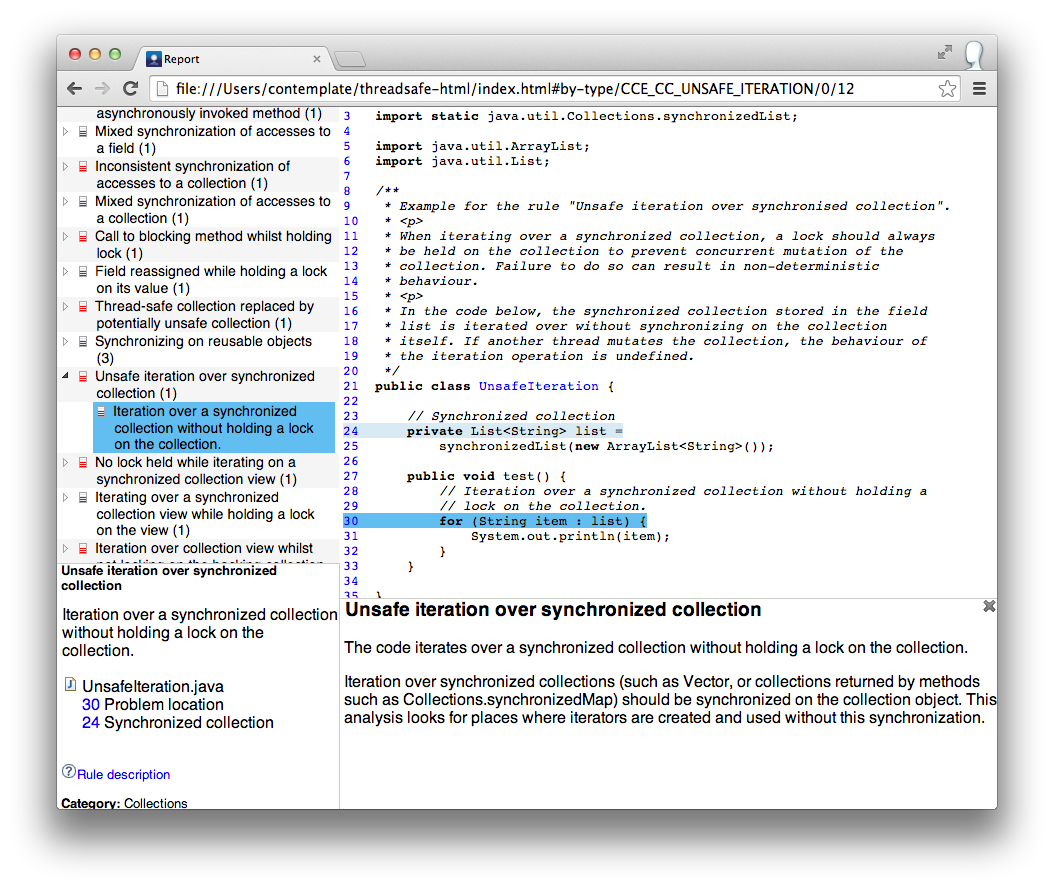Click red icon beside 'Mixed synchronization of accesses to a collection'

pyautogui.click(x=83, y=202)
